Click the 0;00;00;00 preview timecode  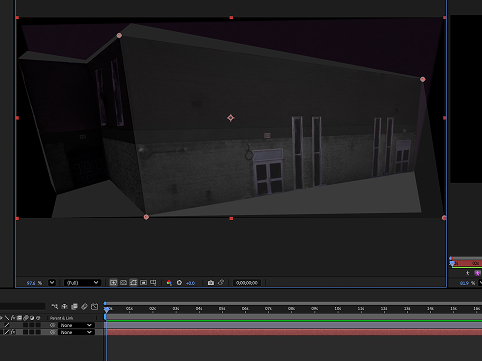(x=247, y=283)
